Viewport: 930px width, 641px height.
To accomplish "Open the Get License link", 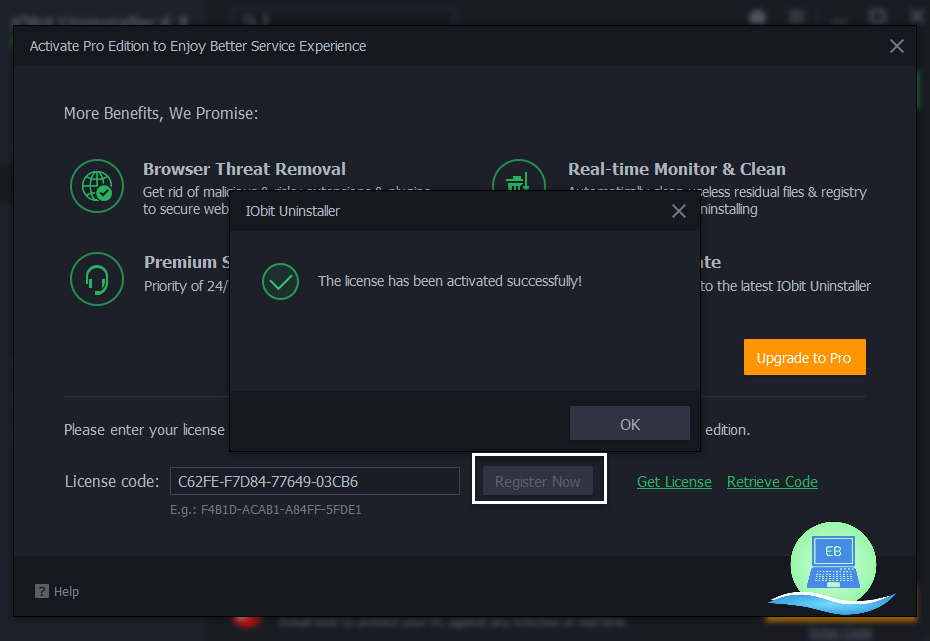I will (674, 481).
